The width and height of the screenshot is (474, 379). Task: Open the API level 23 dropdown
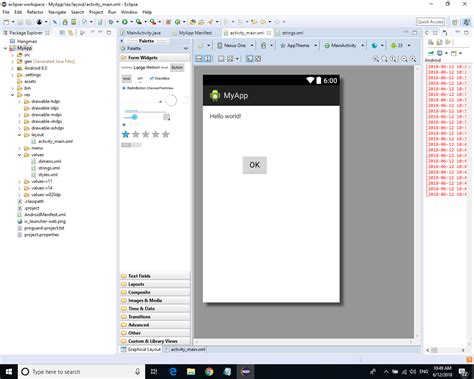click(400, 45)
